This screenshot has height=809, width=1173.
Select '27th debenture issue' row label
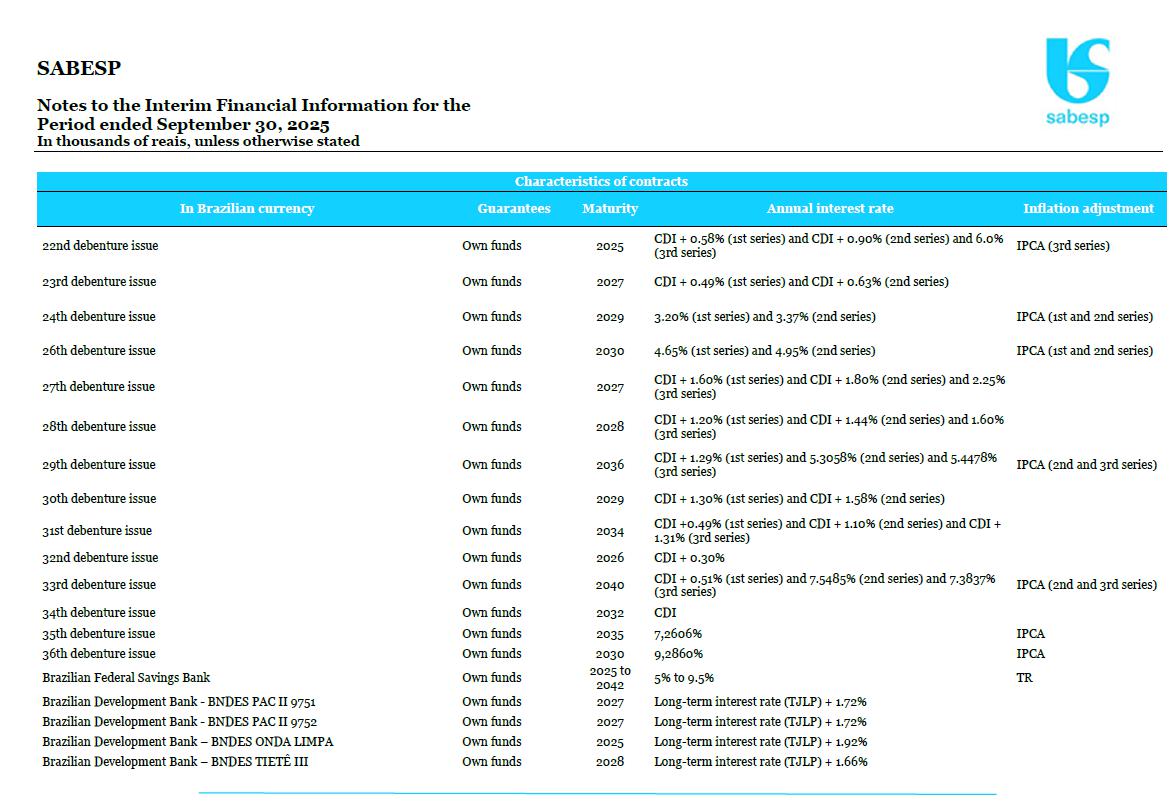(99, 386)
